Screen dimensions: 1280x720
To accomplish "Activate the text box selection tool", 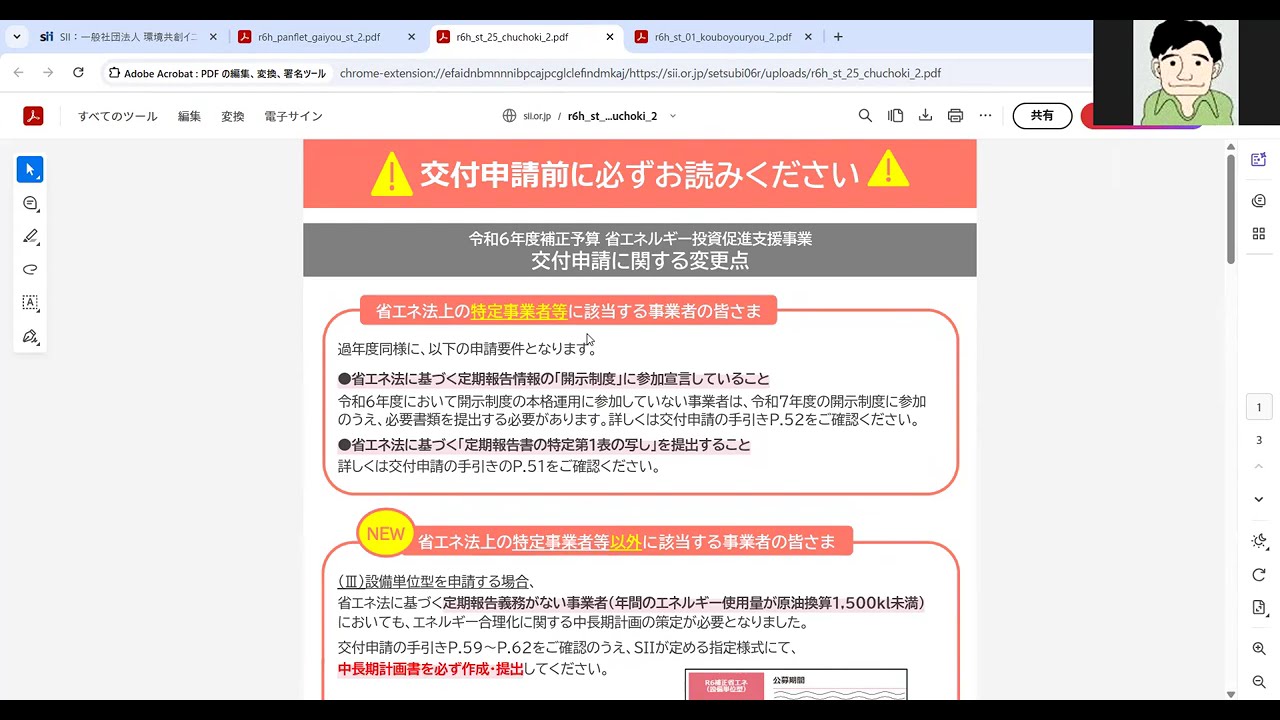I will pos(30,303).
